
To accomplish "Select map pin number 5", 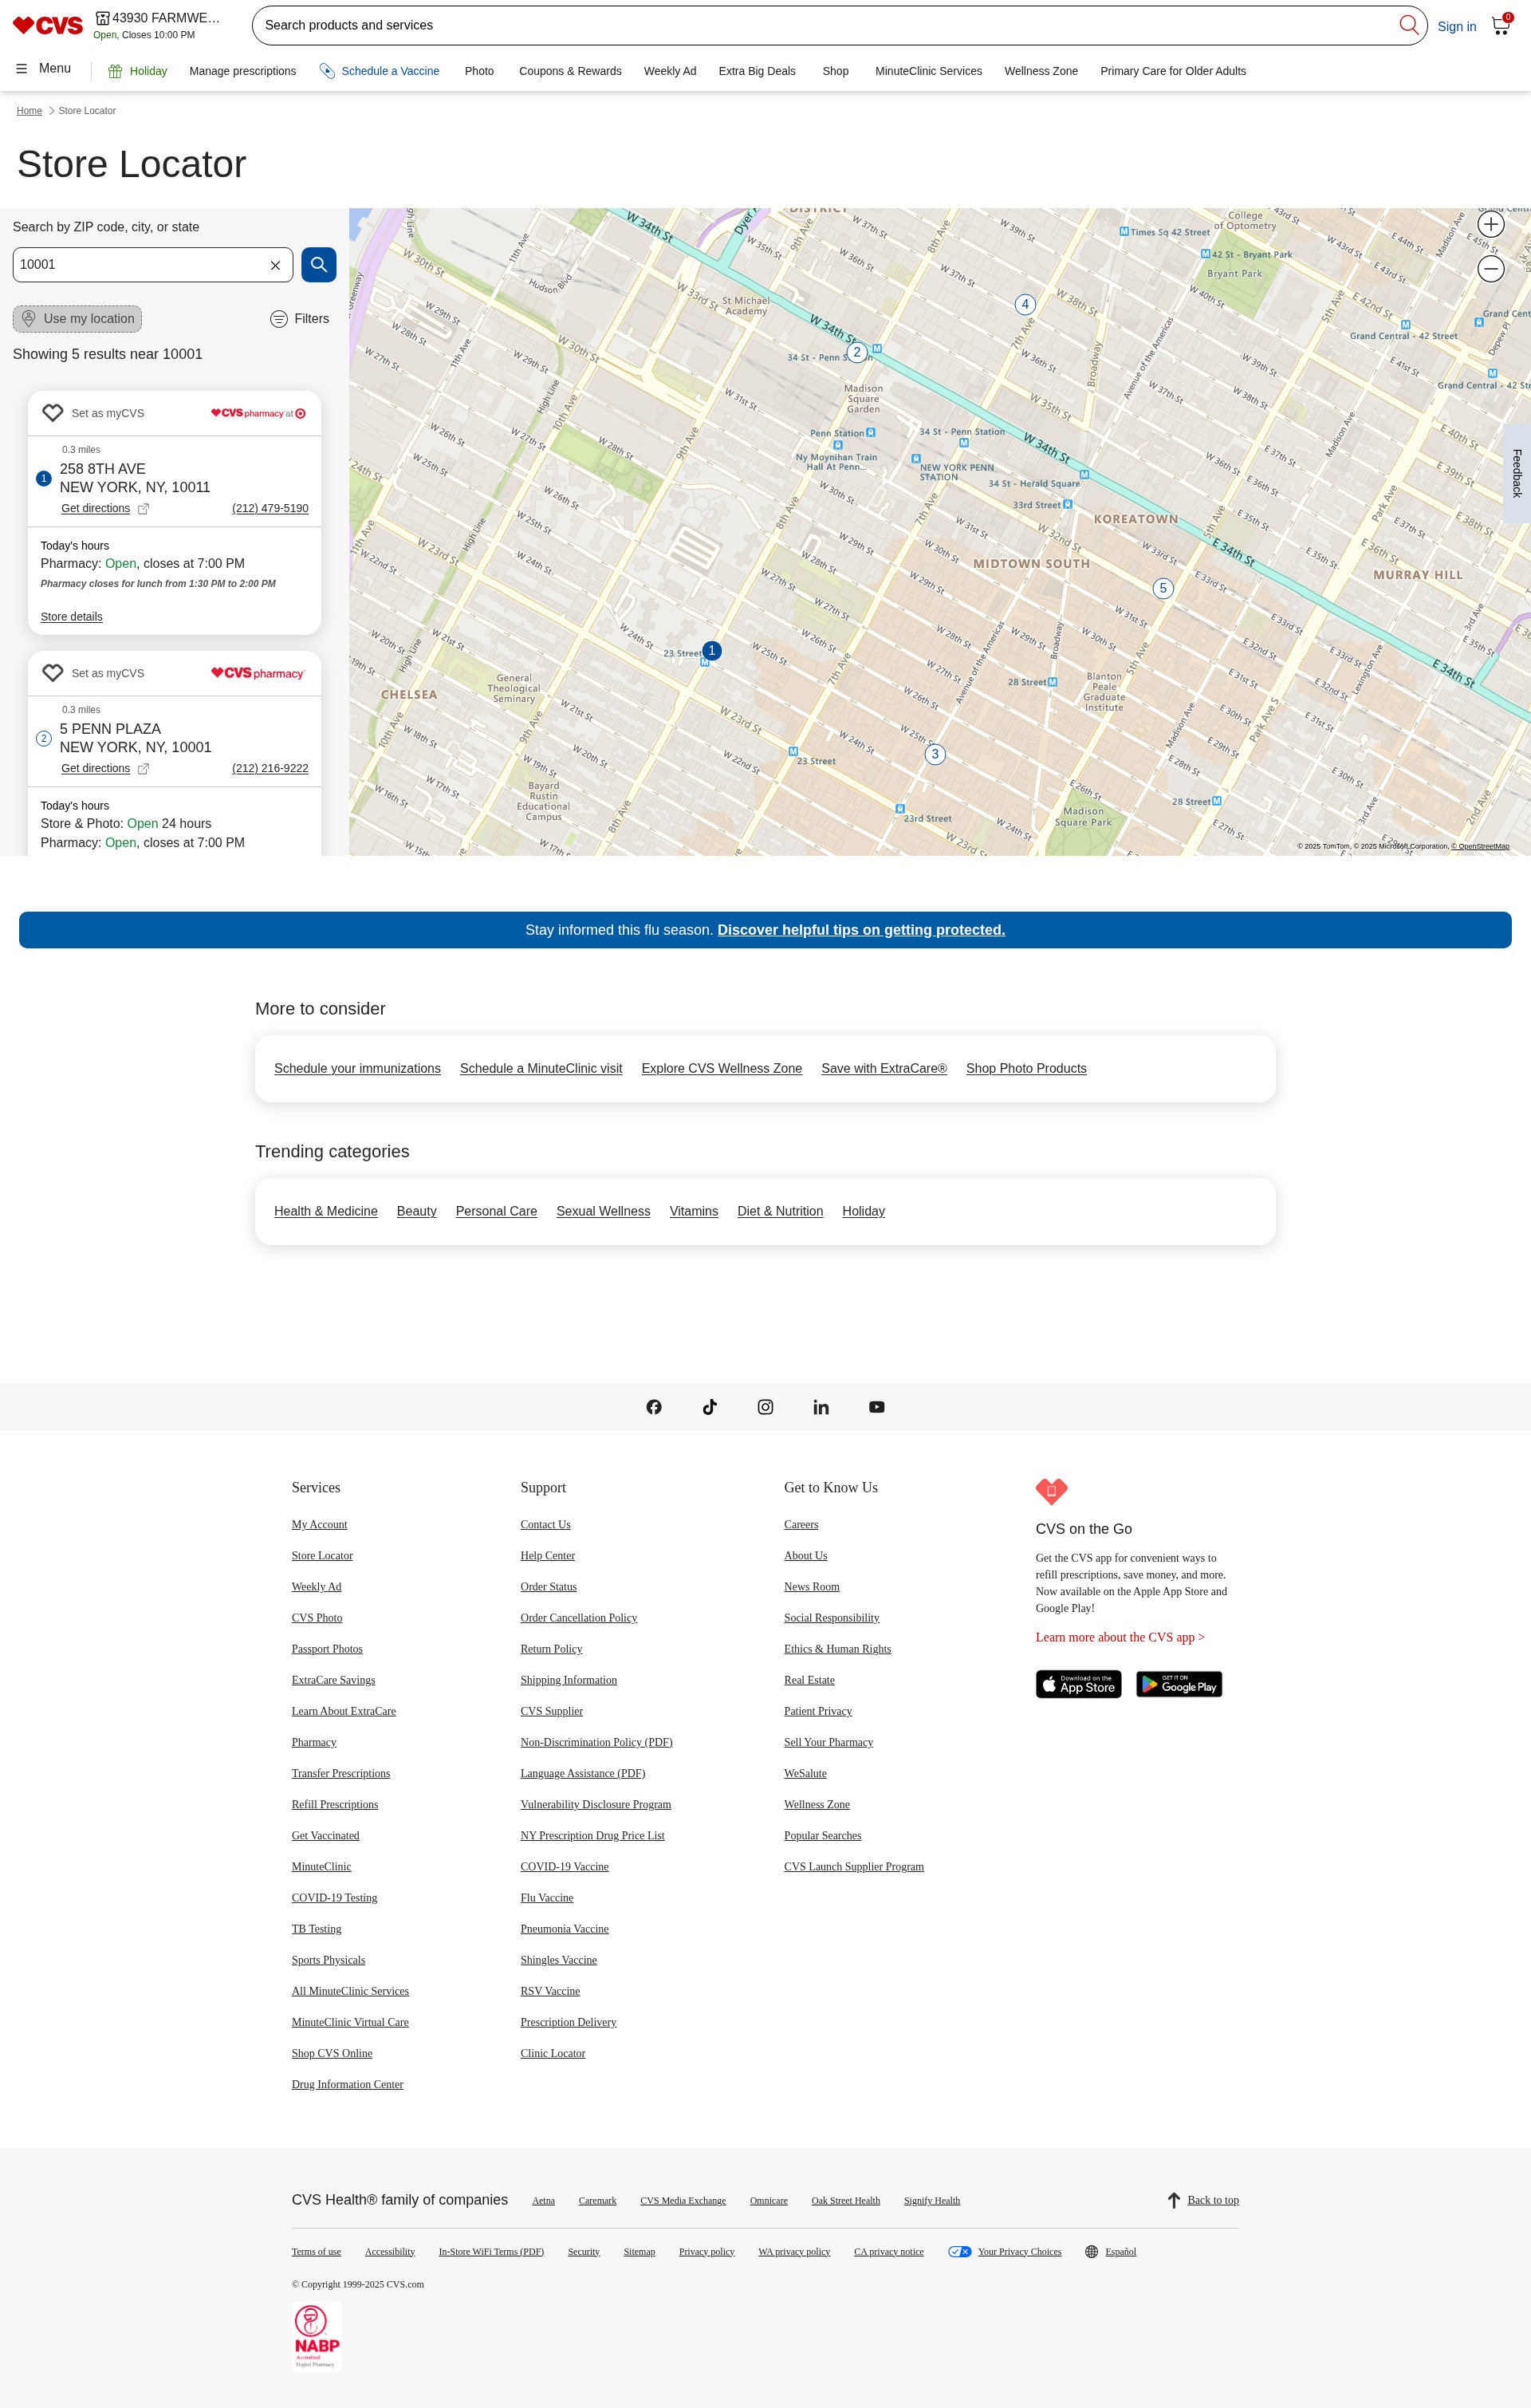I will 1163,588.
